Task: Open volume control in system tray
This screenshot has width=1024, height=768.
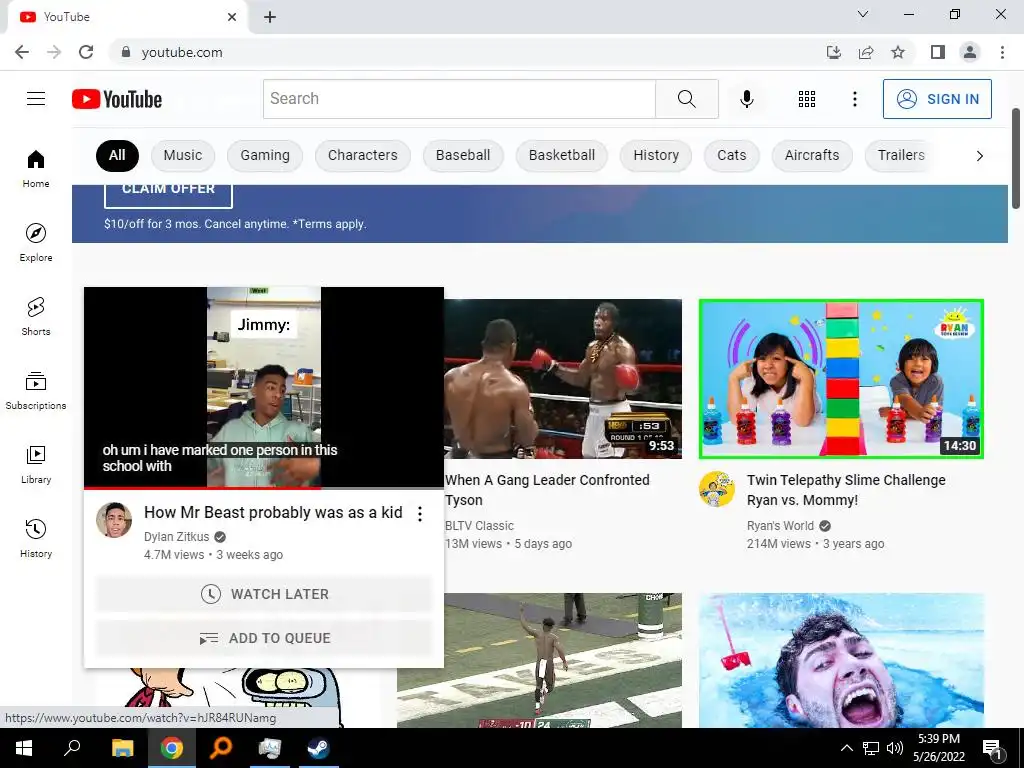Action: pyautogui.click(x=895, y=748)
